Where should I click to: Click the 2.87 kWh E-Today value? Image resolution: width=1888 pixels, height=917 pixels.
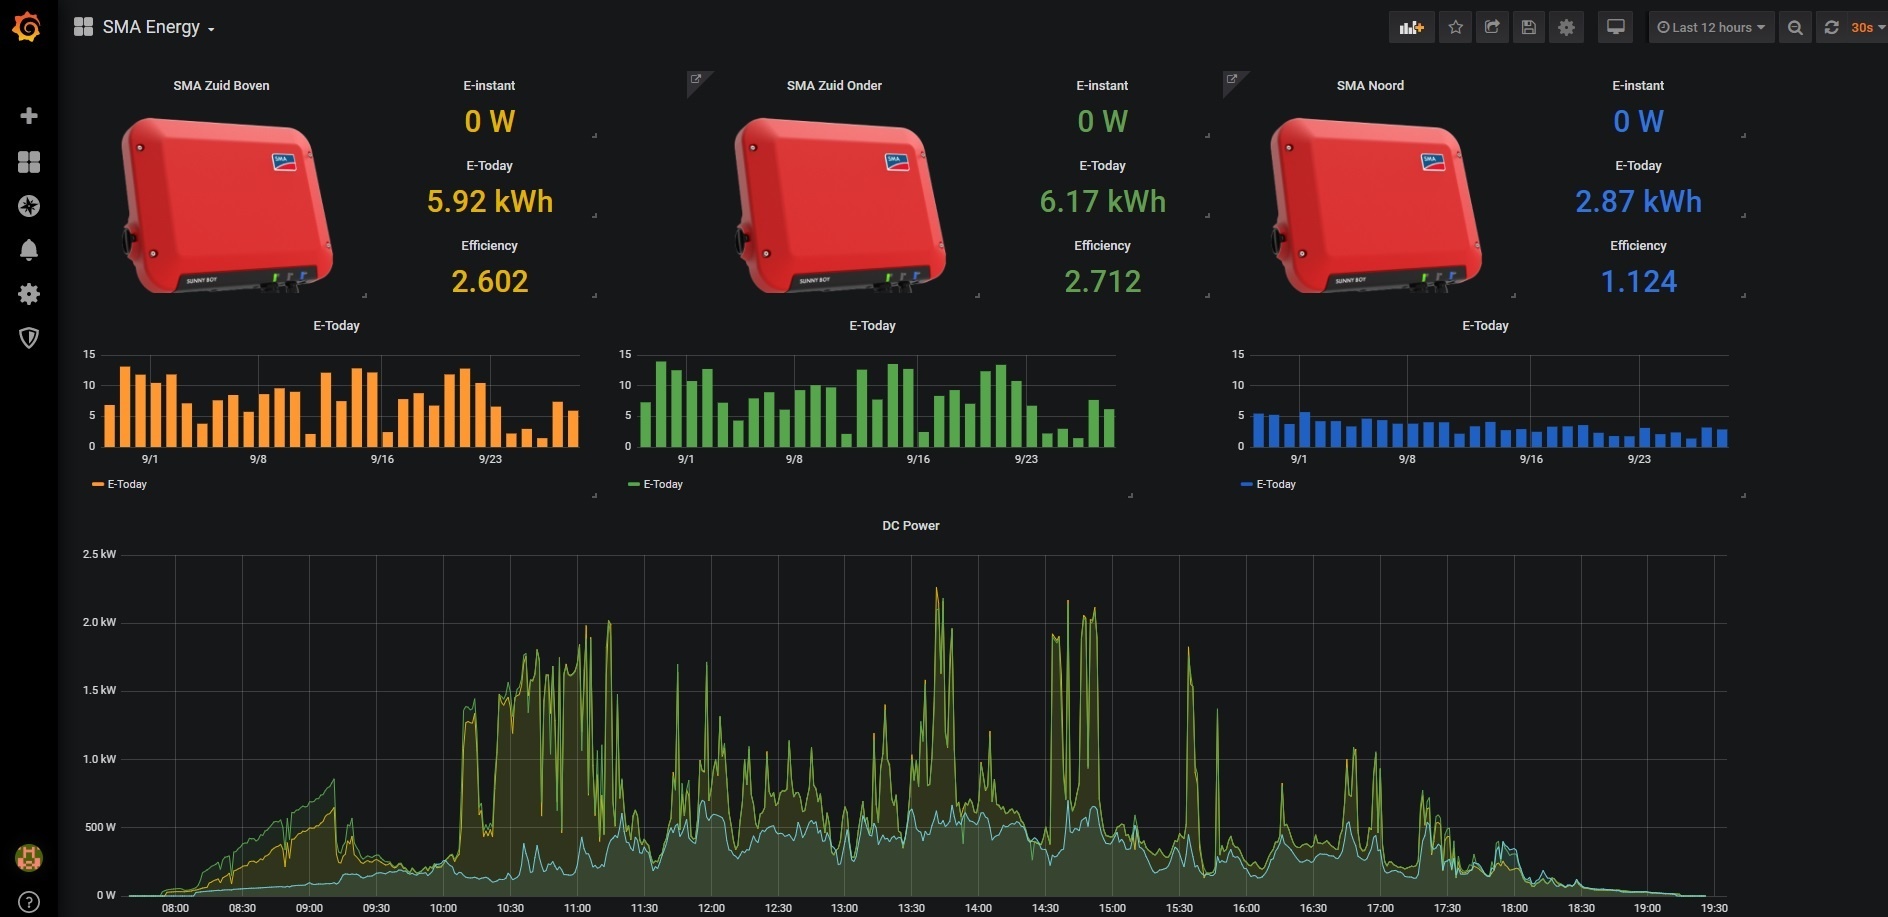[1638, 202]
